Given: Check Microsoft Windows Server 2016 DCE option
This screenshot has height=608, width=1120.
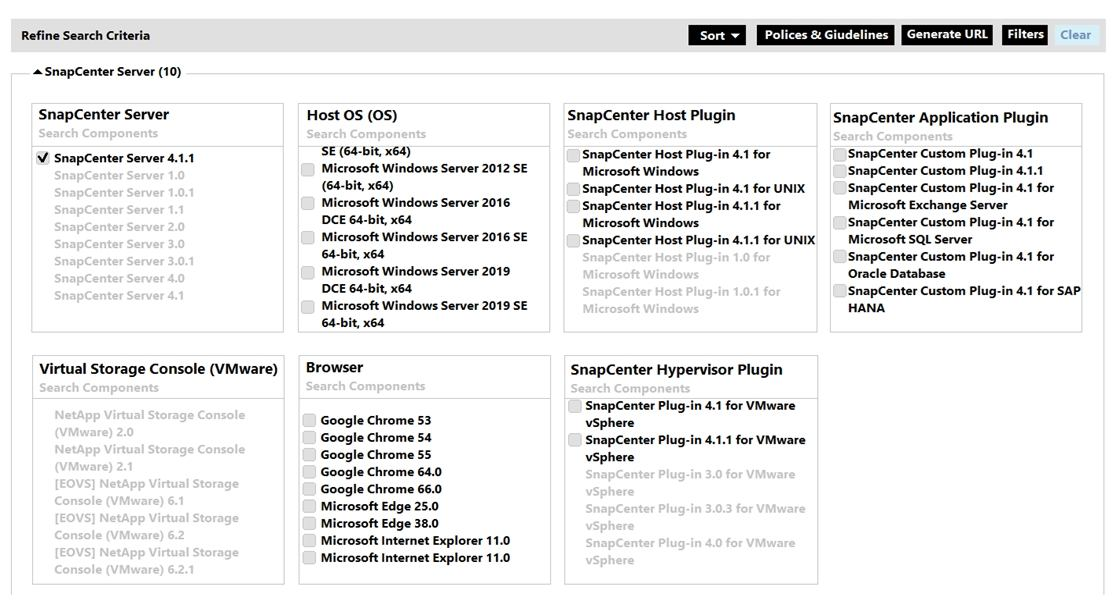Looking at the screenshot, I should [x=309, y=204].
